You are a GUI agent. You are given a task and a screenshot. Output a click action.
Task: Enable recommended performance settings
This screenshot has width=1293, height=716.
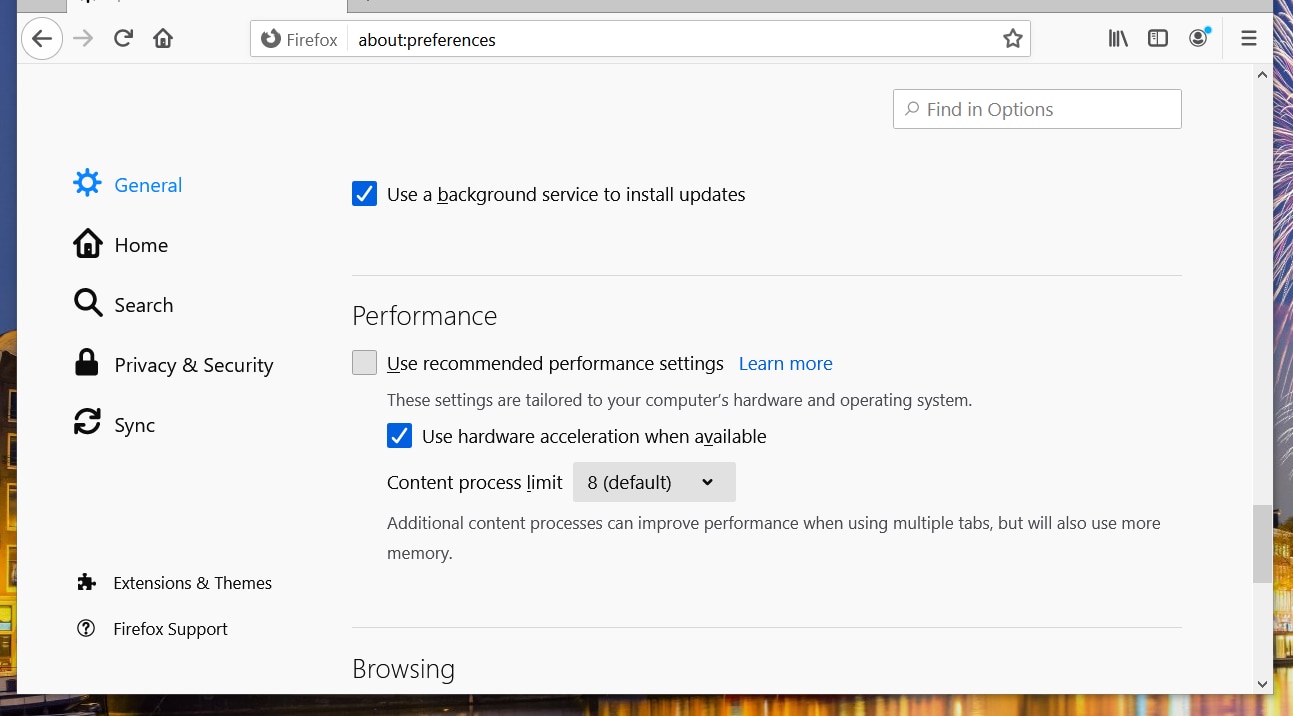click(x=364, y=363)
